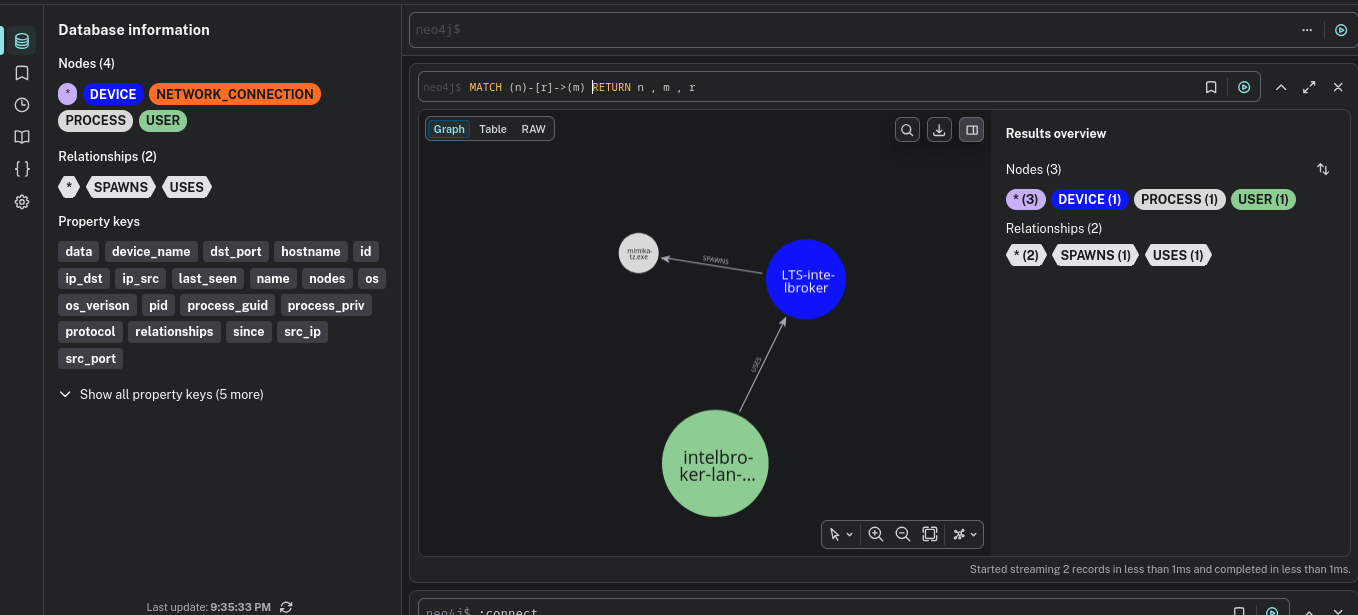The height and width of the screenshot is (615, 1358).
Task: Click the SPAWNS relationship type in sidebar
Action: click(x=121, y=187)
